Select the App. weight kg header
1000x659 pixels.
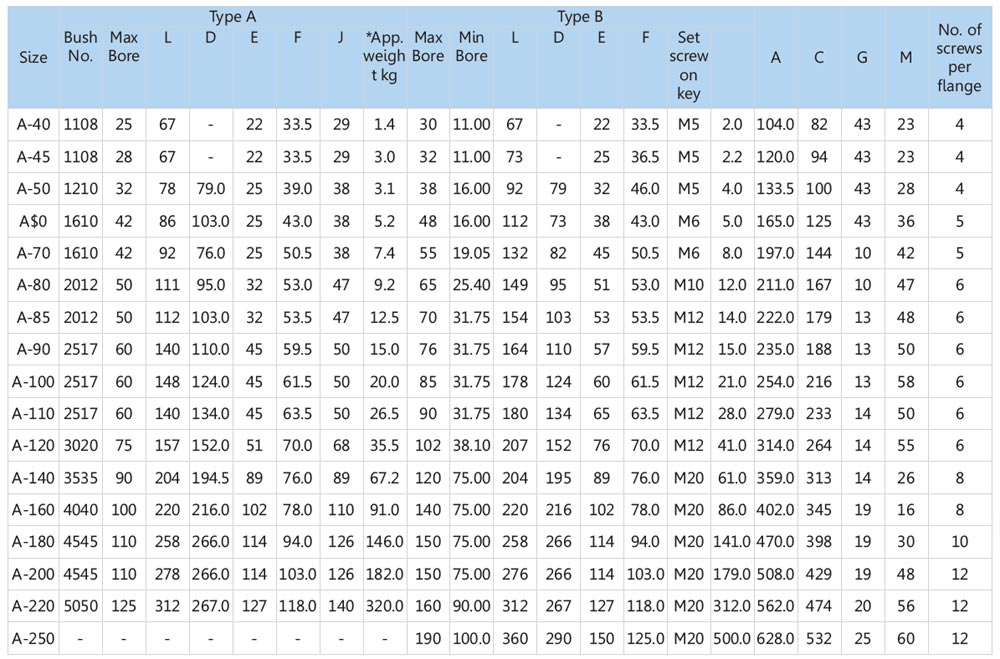tap(383, 57)
